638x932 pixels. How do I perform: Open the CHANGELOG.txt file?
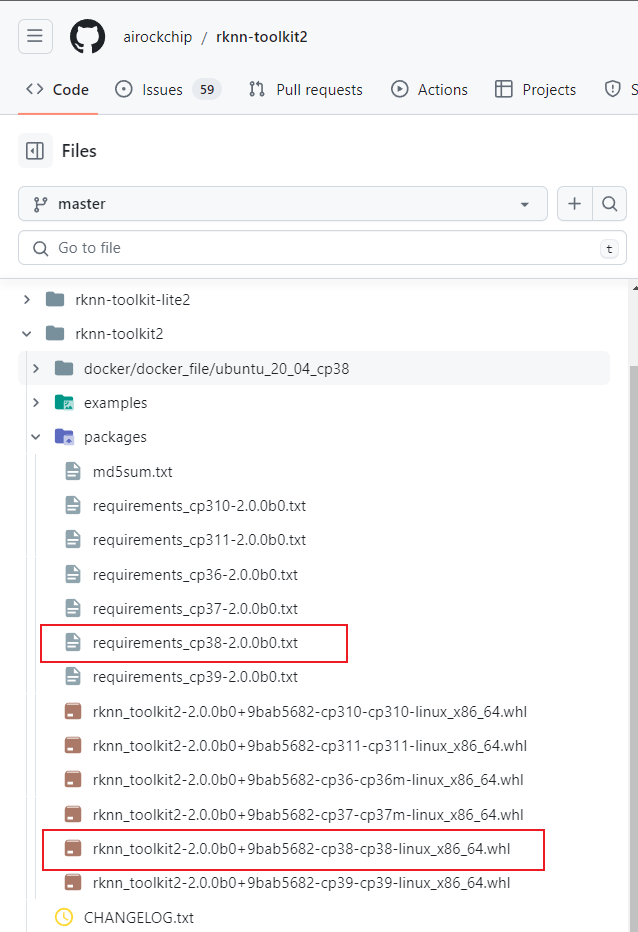pyautogui.click(x=139, y=917)
